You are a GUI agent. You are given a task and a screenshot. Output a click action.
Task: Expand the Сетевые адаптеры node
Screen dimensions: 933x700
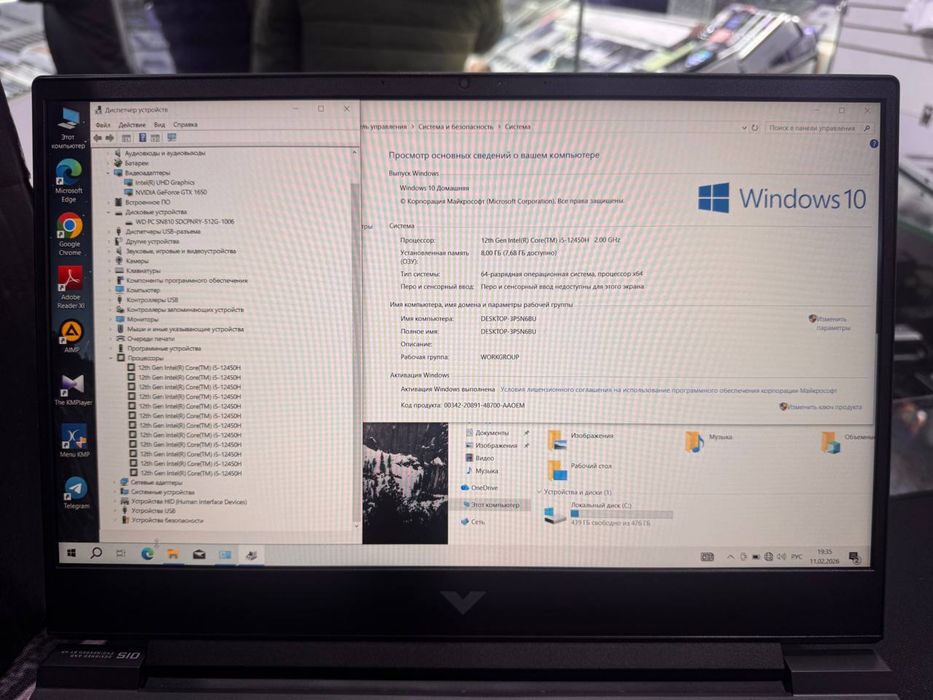tap(114, 482)
